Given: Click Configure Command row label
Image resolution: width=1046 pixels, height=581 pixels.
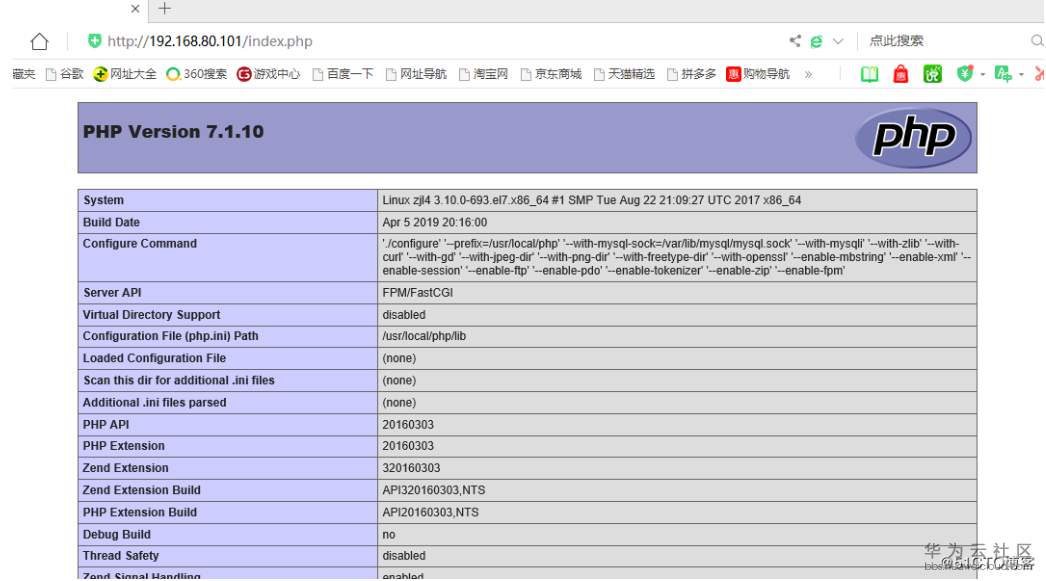Looking at the screenshot, I should tap(139, 243).
